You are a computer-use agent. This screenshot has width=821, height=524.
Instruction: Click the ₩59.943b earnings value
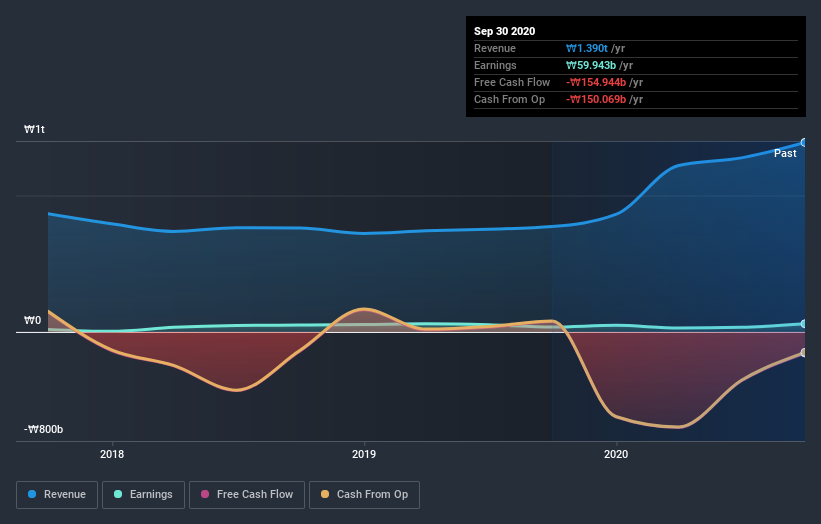tap(591, 65)
